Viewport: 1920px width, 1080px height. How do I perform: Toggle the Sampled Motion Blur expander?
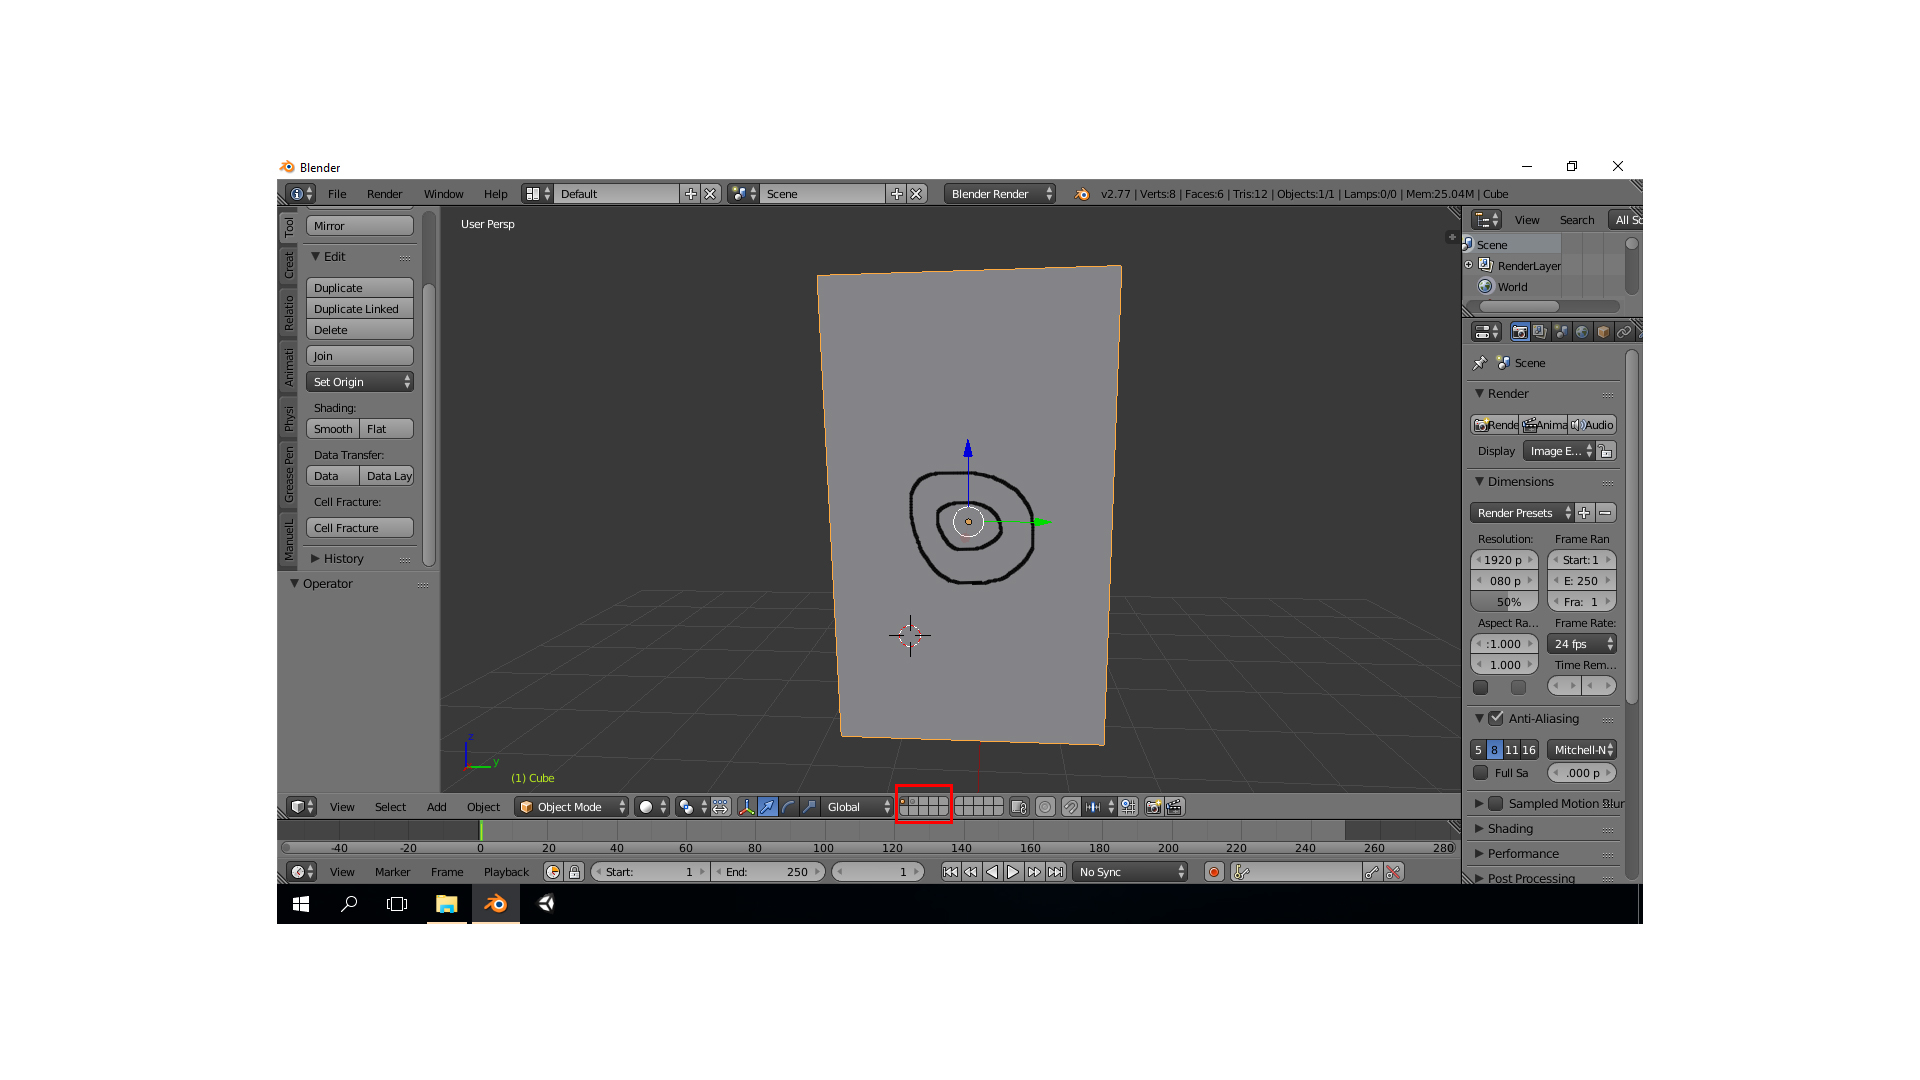1481,802
